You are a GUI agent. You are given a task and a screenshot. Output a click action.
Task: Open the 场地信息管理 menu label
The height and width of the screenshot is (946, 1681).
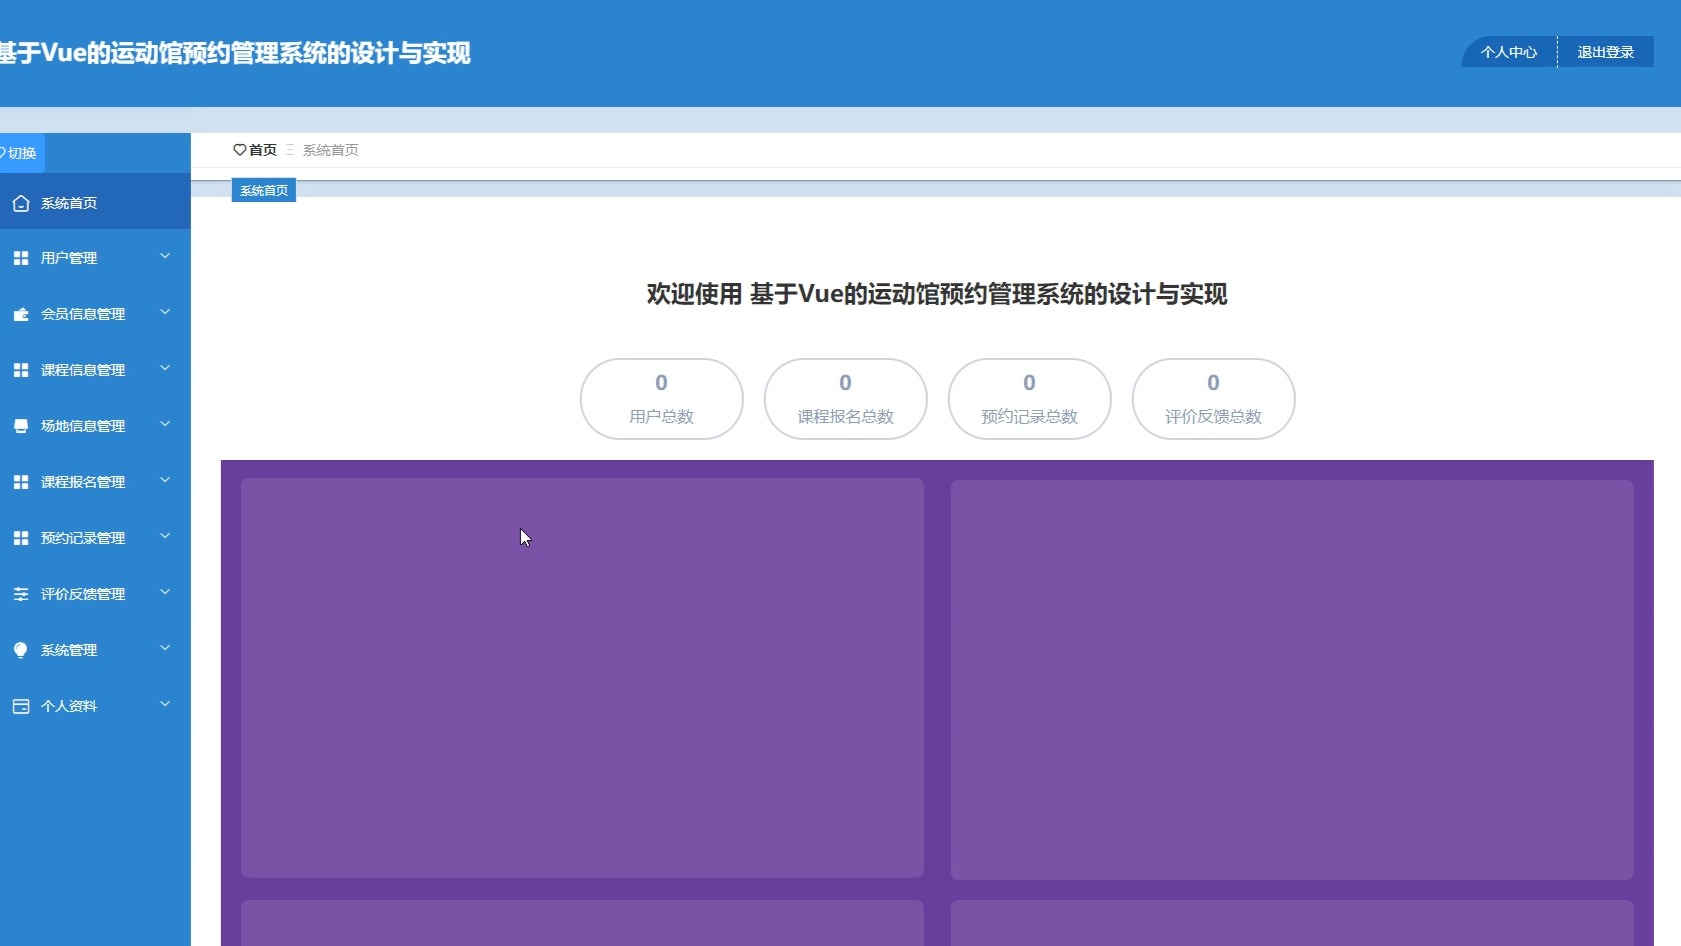coord(83,426)
